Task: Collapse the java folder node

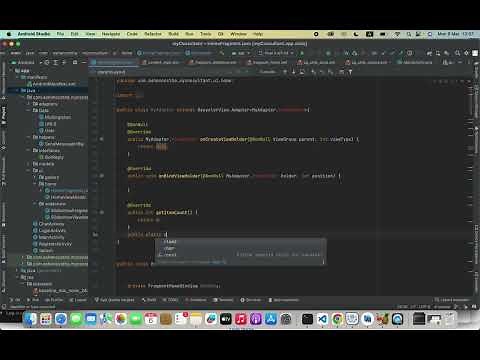Action: [x=17, y=90]
